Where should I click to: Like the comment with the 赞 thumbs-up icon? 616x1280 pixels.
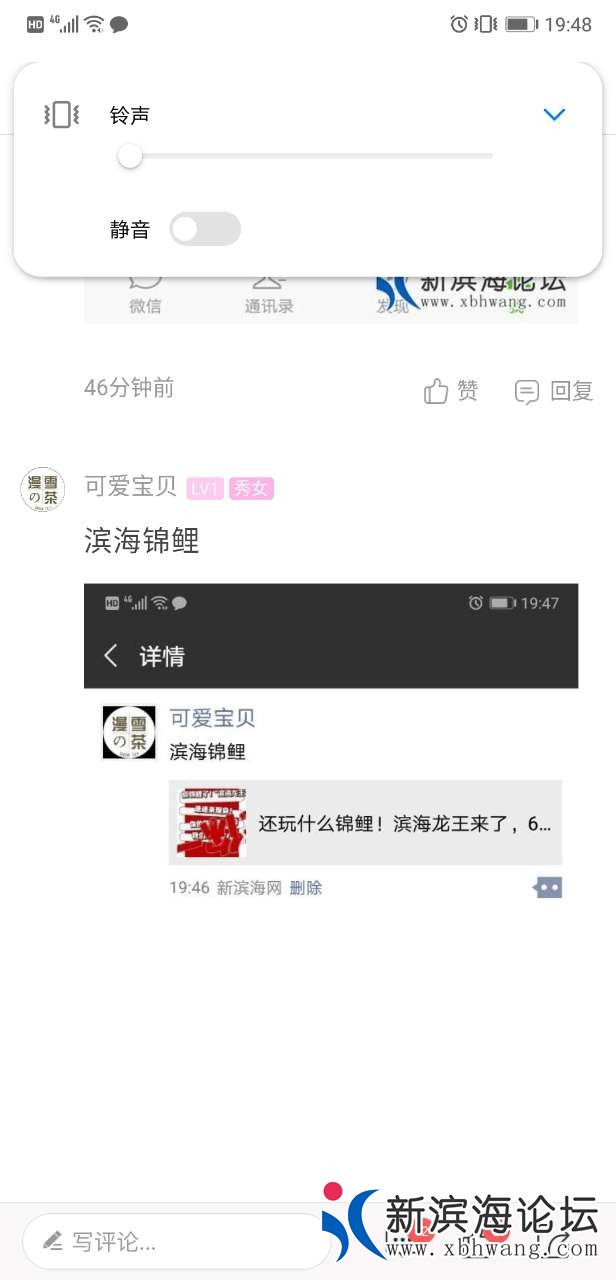coord(436,391)
